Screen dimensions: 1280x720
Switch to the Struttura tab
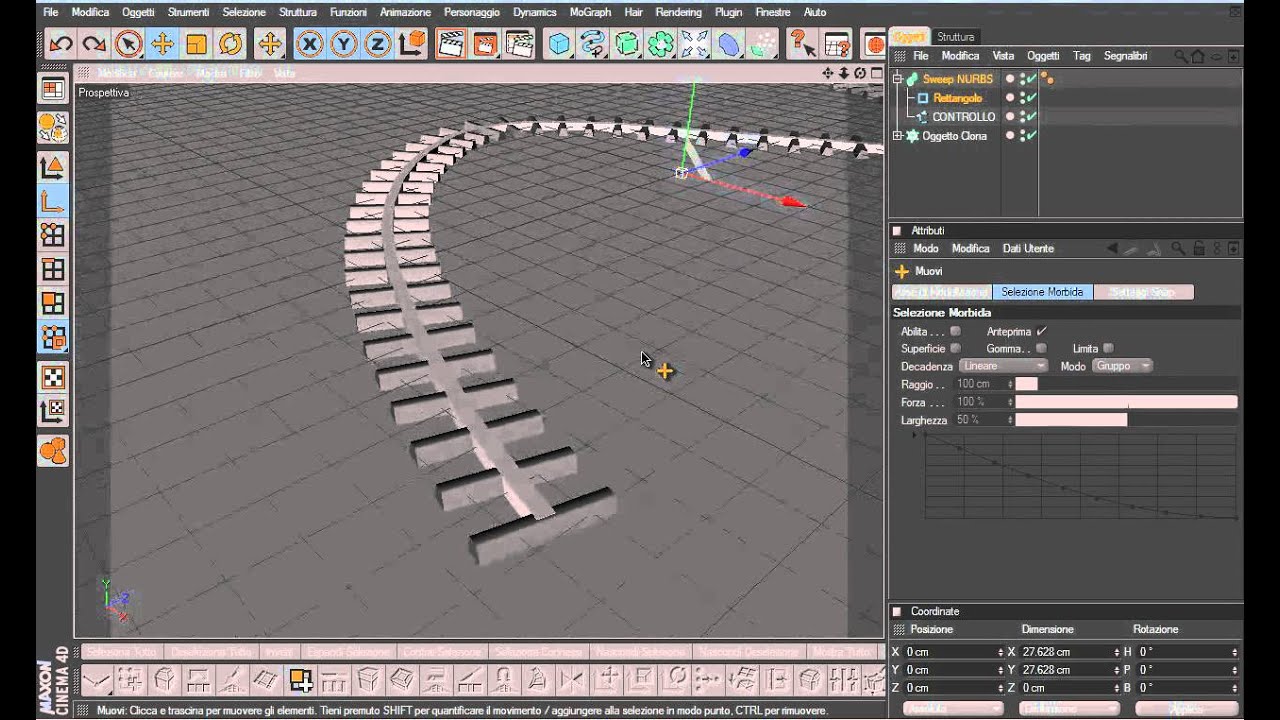[955, 37]
